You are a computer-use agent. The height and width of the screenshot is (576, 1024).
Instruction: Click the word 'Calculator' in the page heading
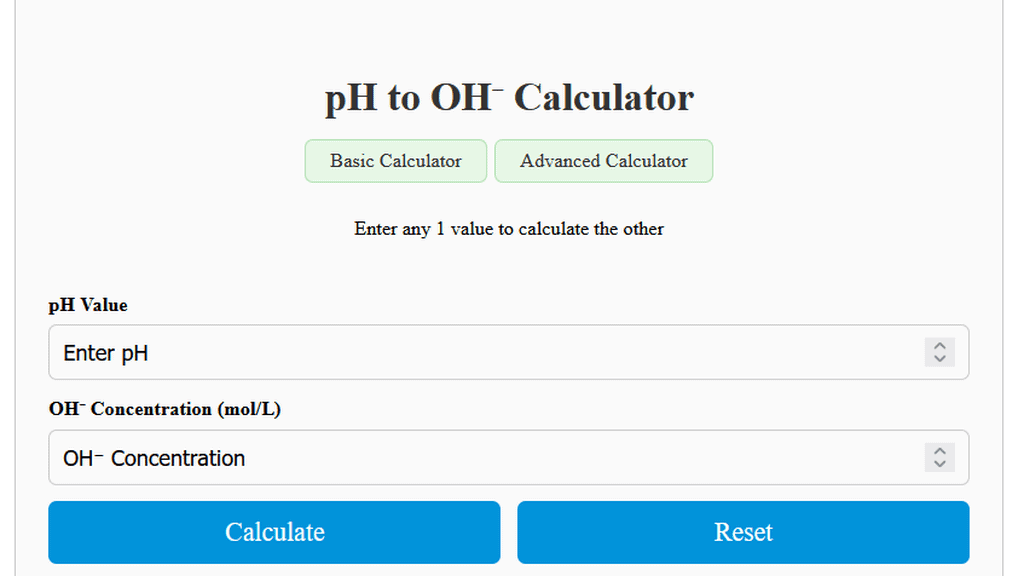point(604,98)
